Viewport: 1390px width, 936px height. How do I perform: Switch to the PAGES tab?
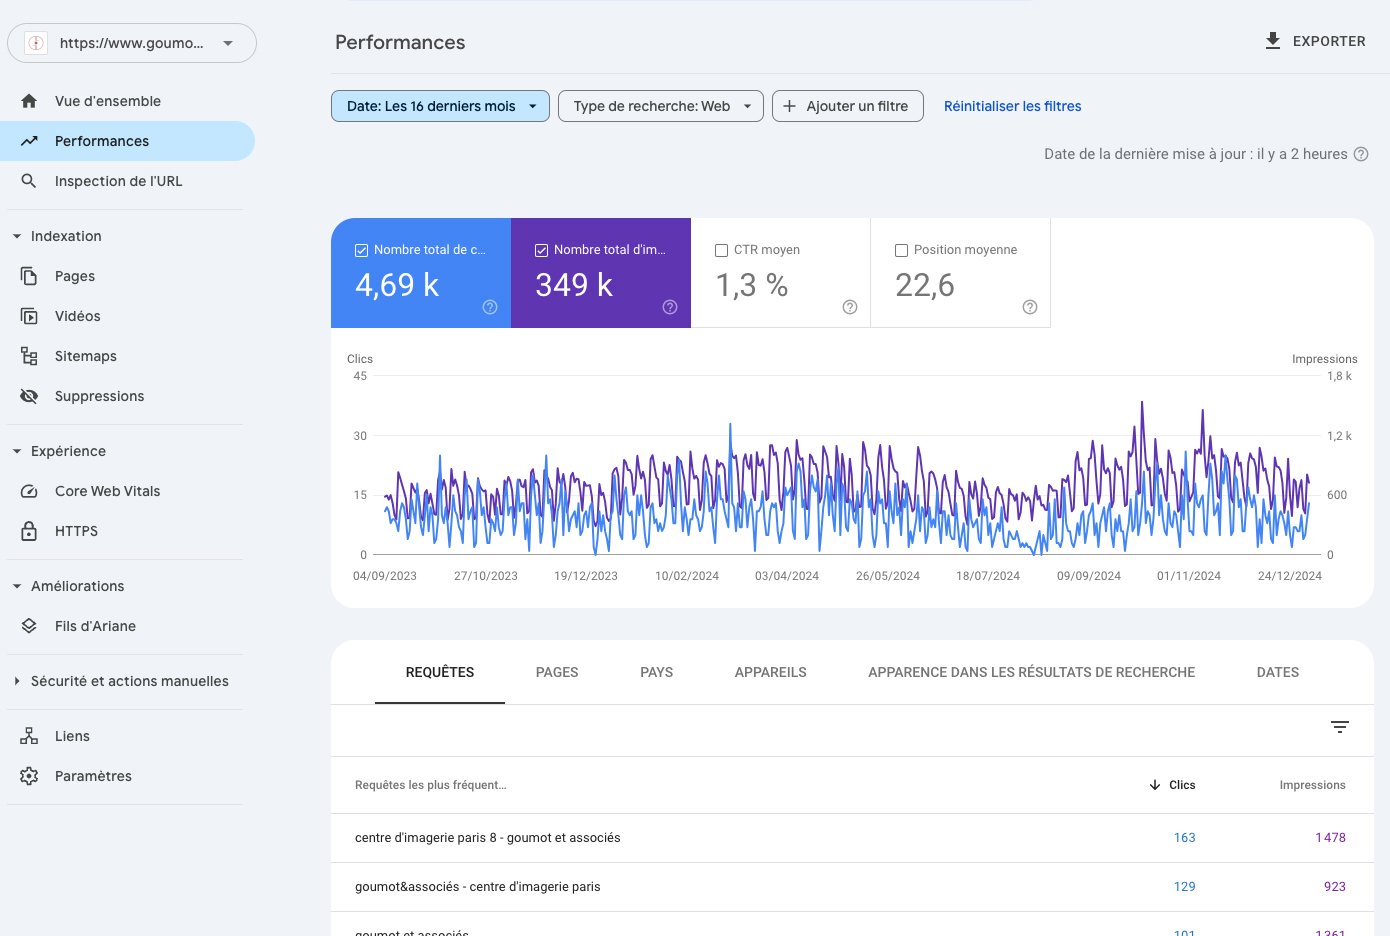(x=557, y=672)
